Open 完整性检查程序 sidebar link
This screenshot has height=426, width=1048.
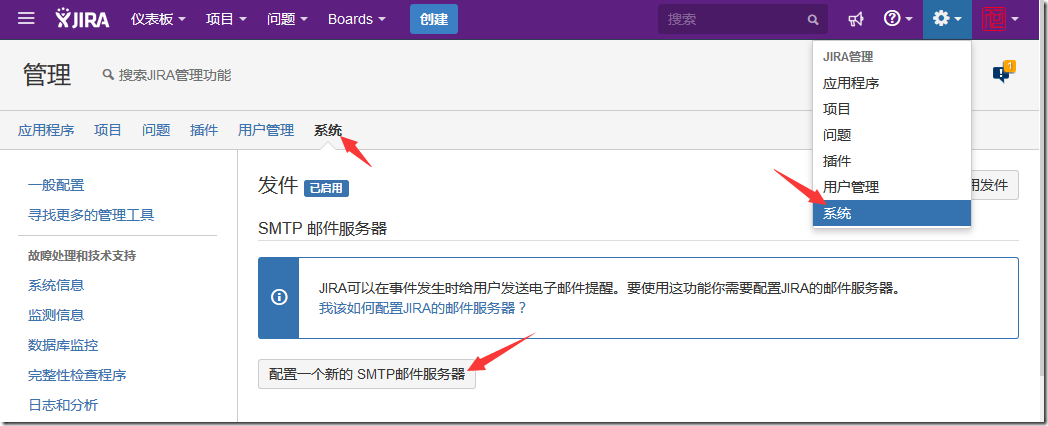pos(78,375)
